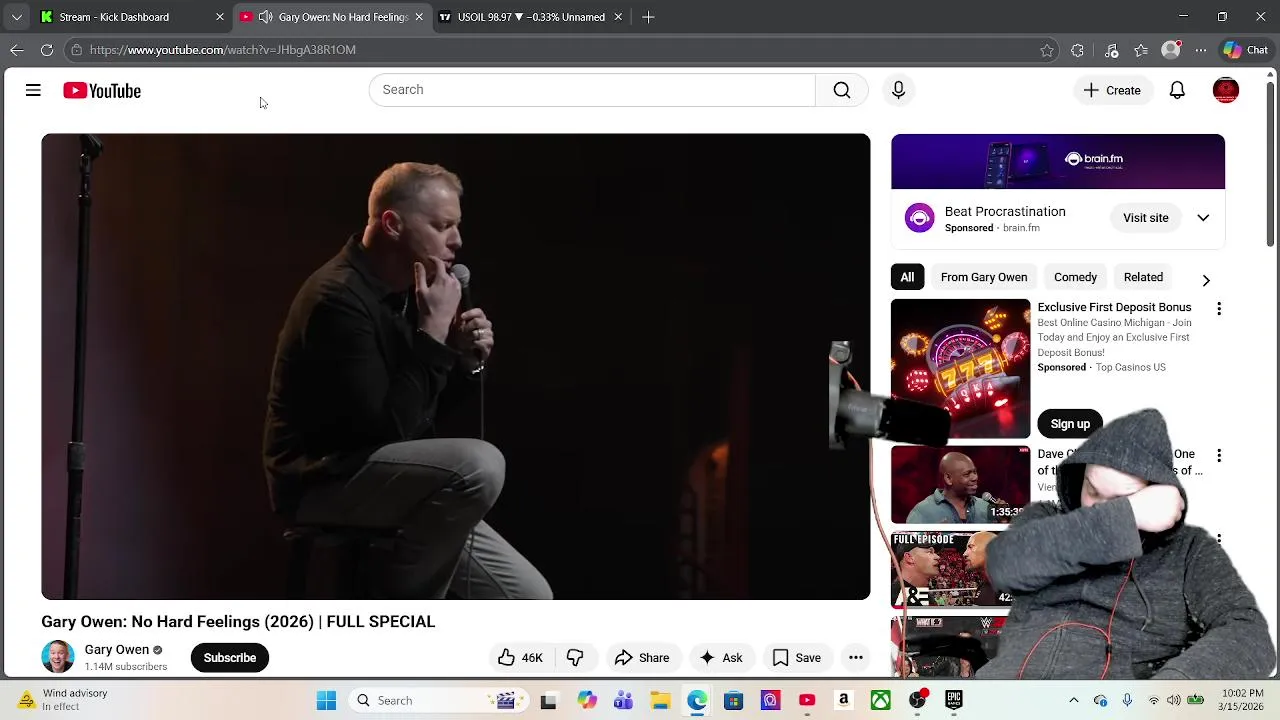Show hidden system tray icons
The height and width of the screenshot is (720, 1280).
(x=1074, y=700)
